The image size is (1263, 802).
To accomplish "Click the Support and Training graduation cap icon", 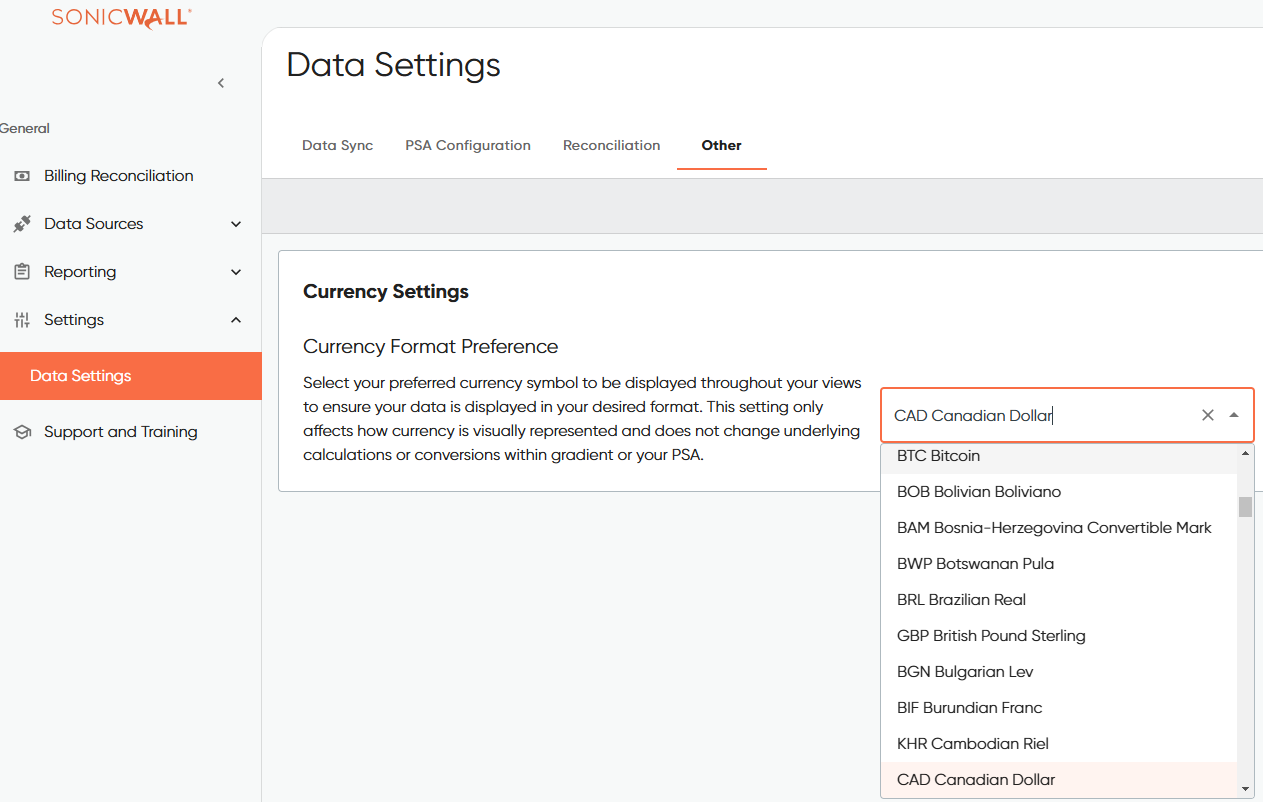I will [22, 432].
